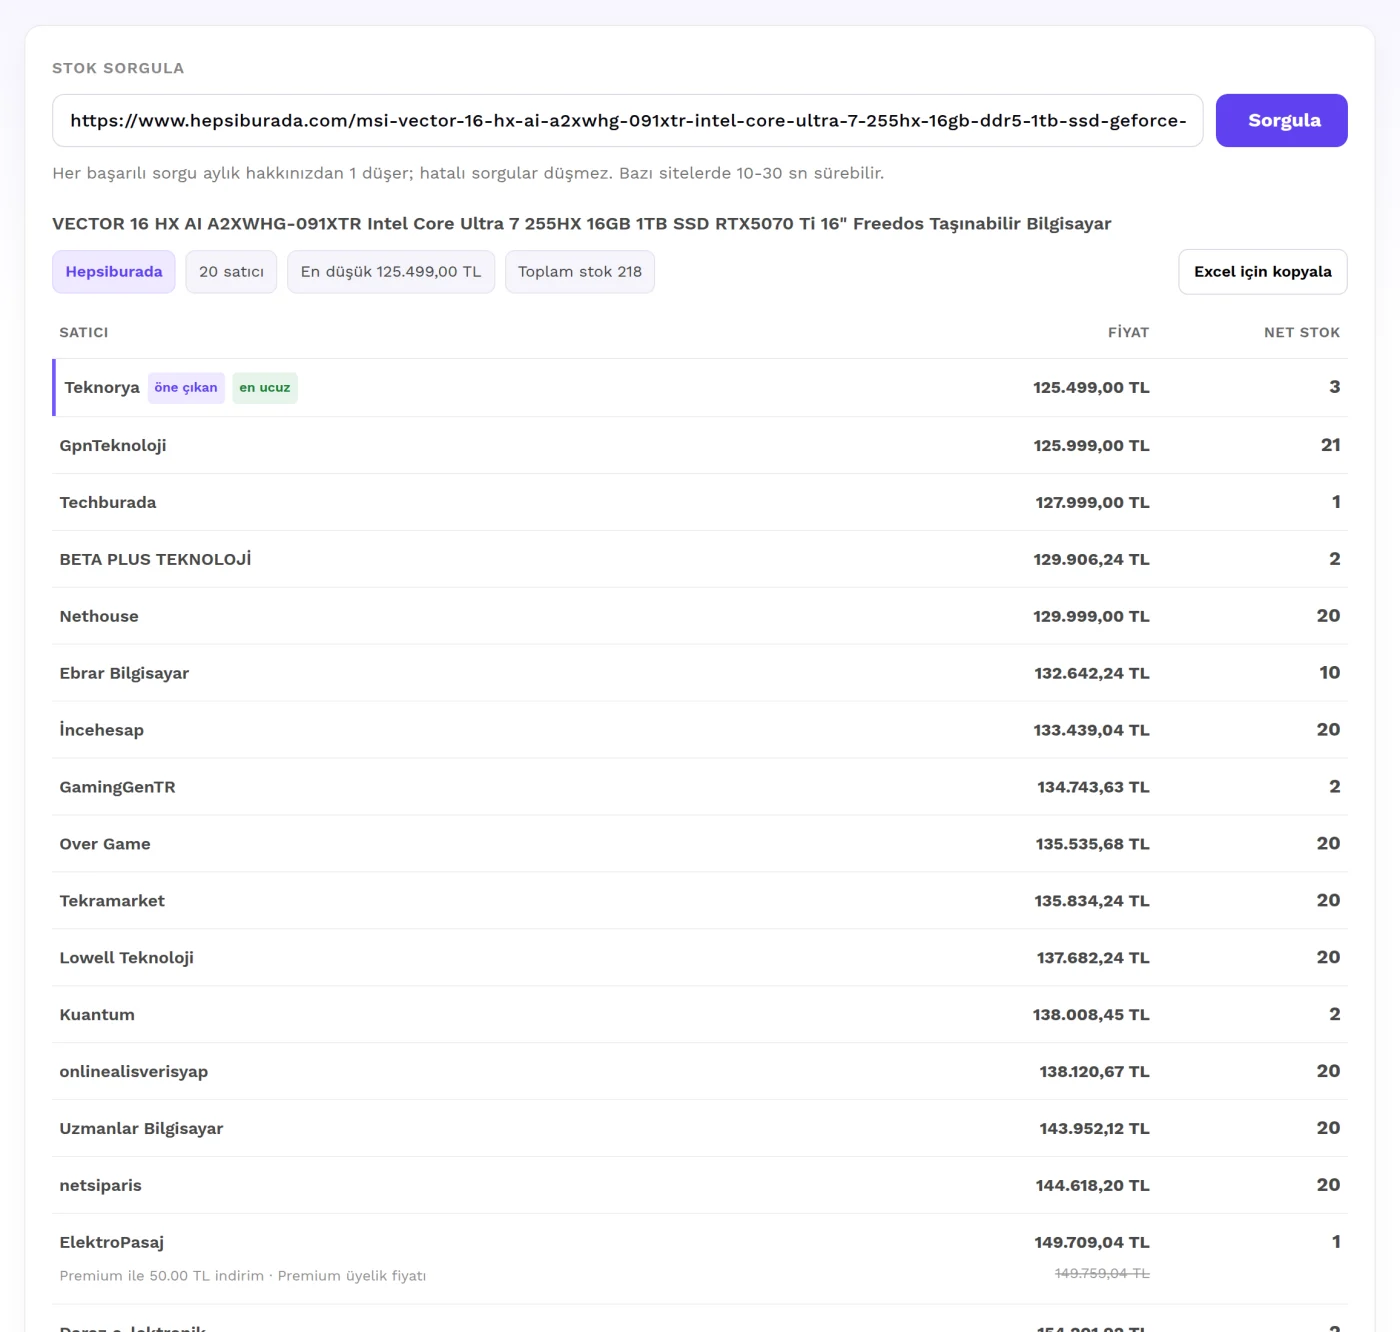The width and height of the screenshot is (1400, 1332).
Task: Select the İncehesap seller name
Action: click(102, 730)
